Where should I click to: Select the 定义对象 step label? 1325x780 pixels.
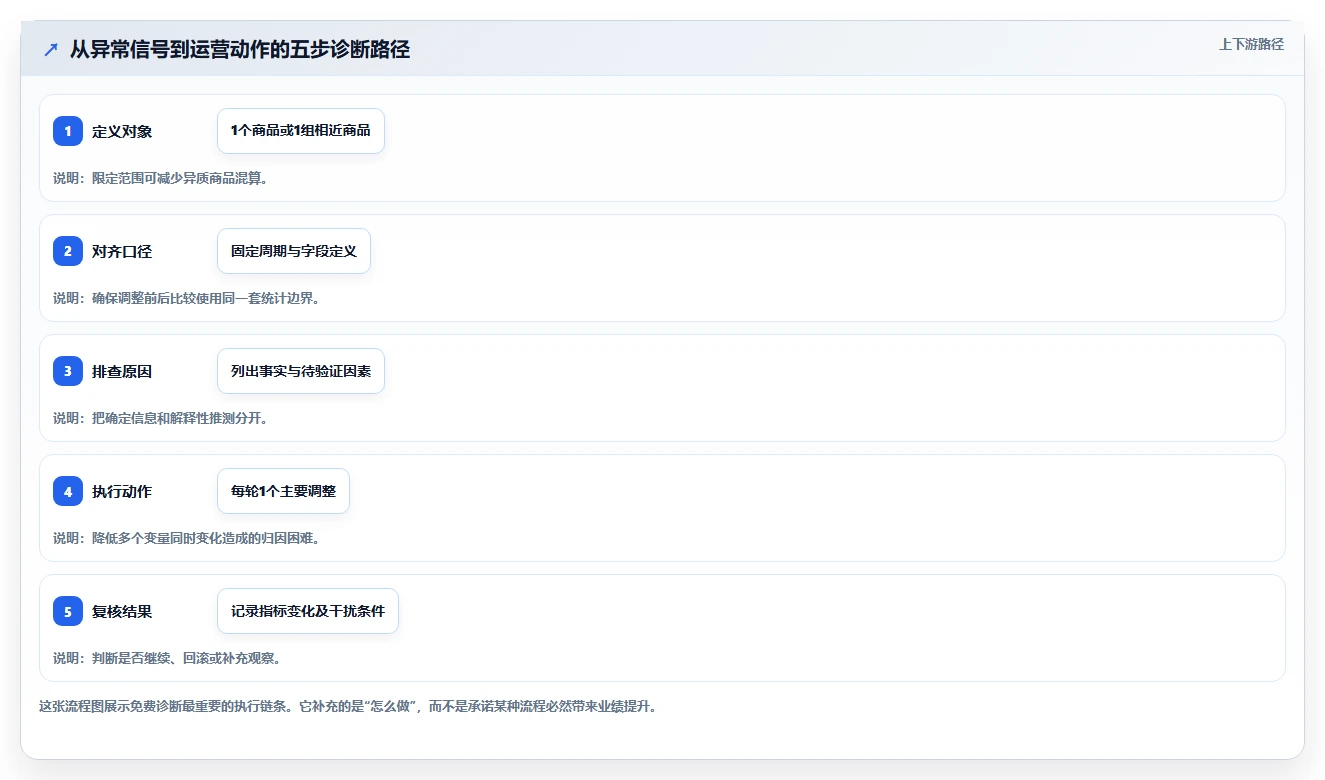tap(122, 131)
